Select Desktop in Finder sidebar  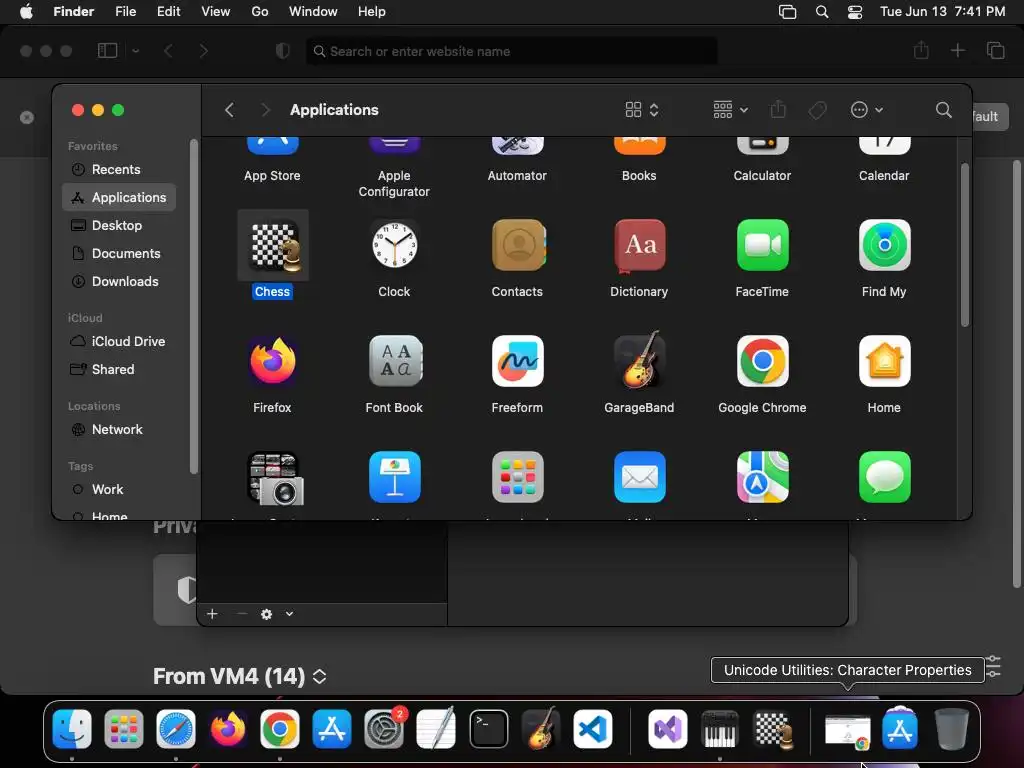point(119,225)
